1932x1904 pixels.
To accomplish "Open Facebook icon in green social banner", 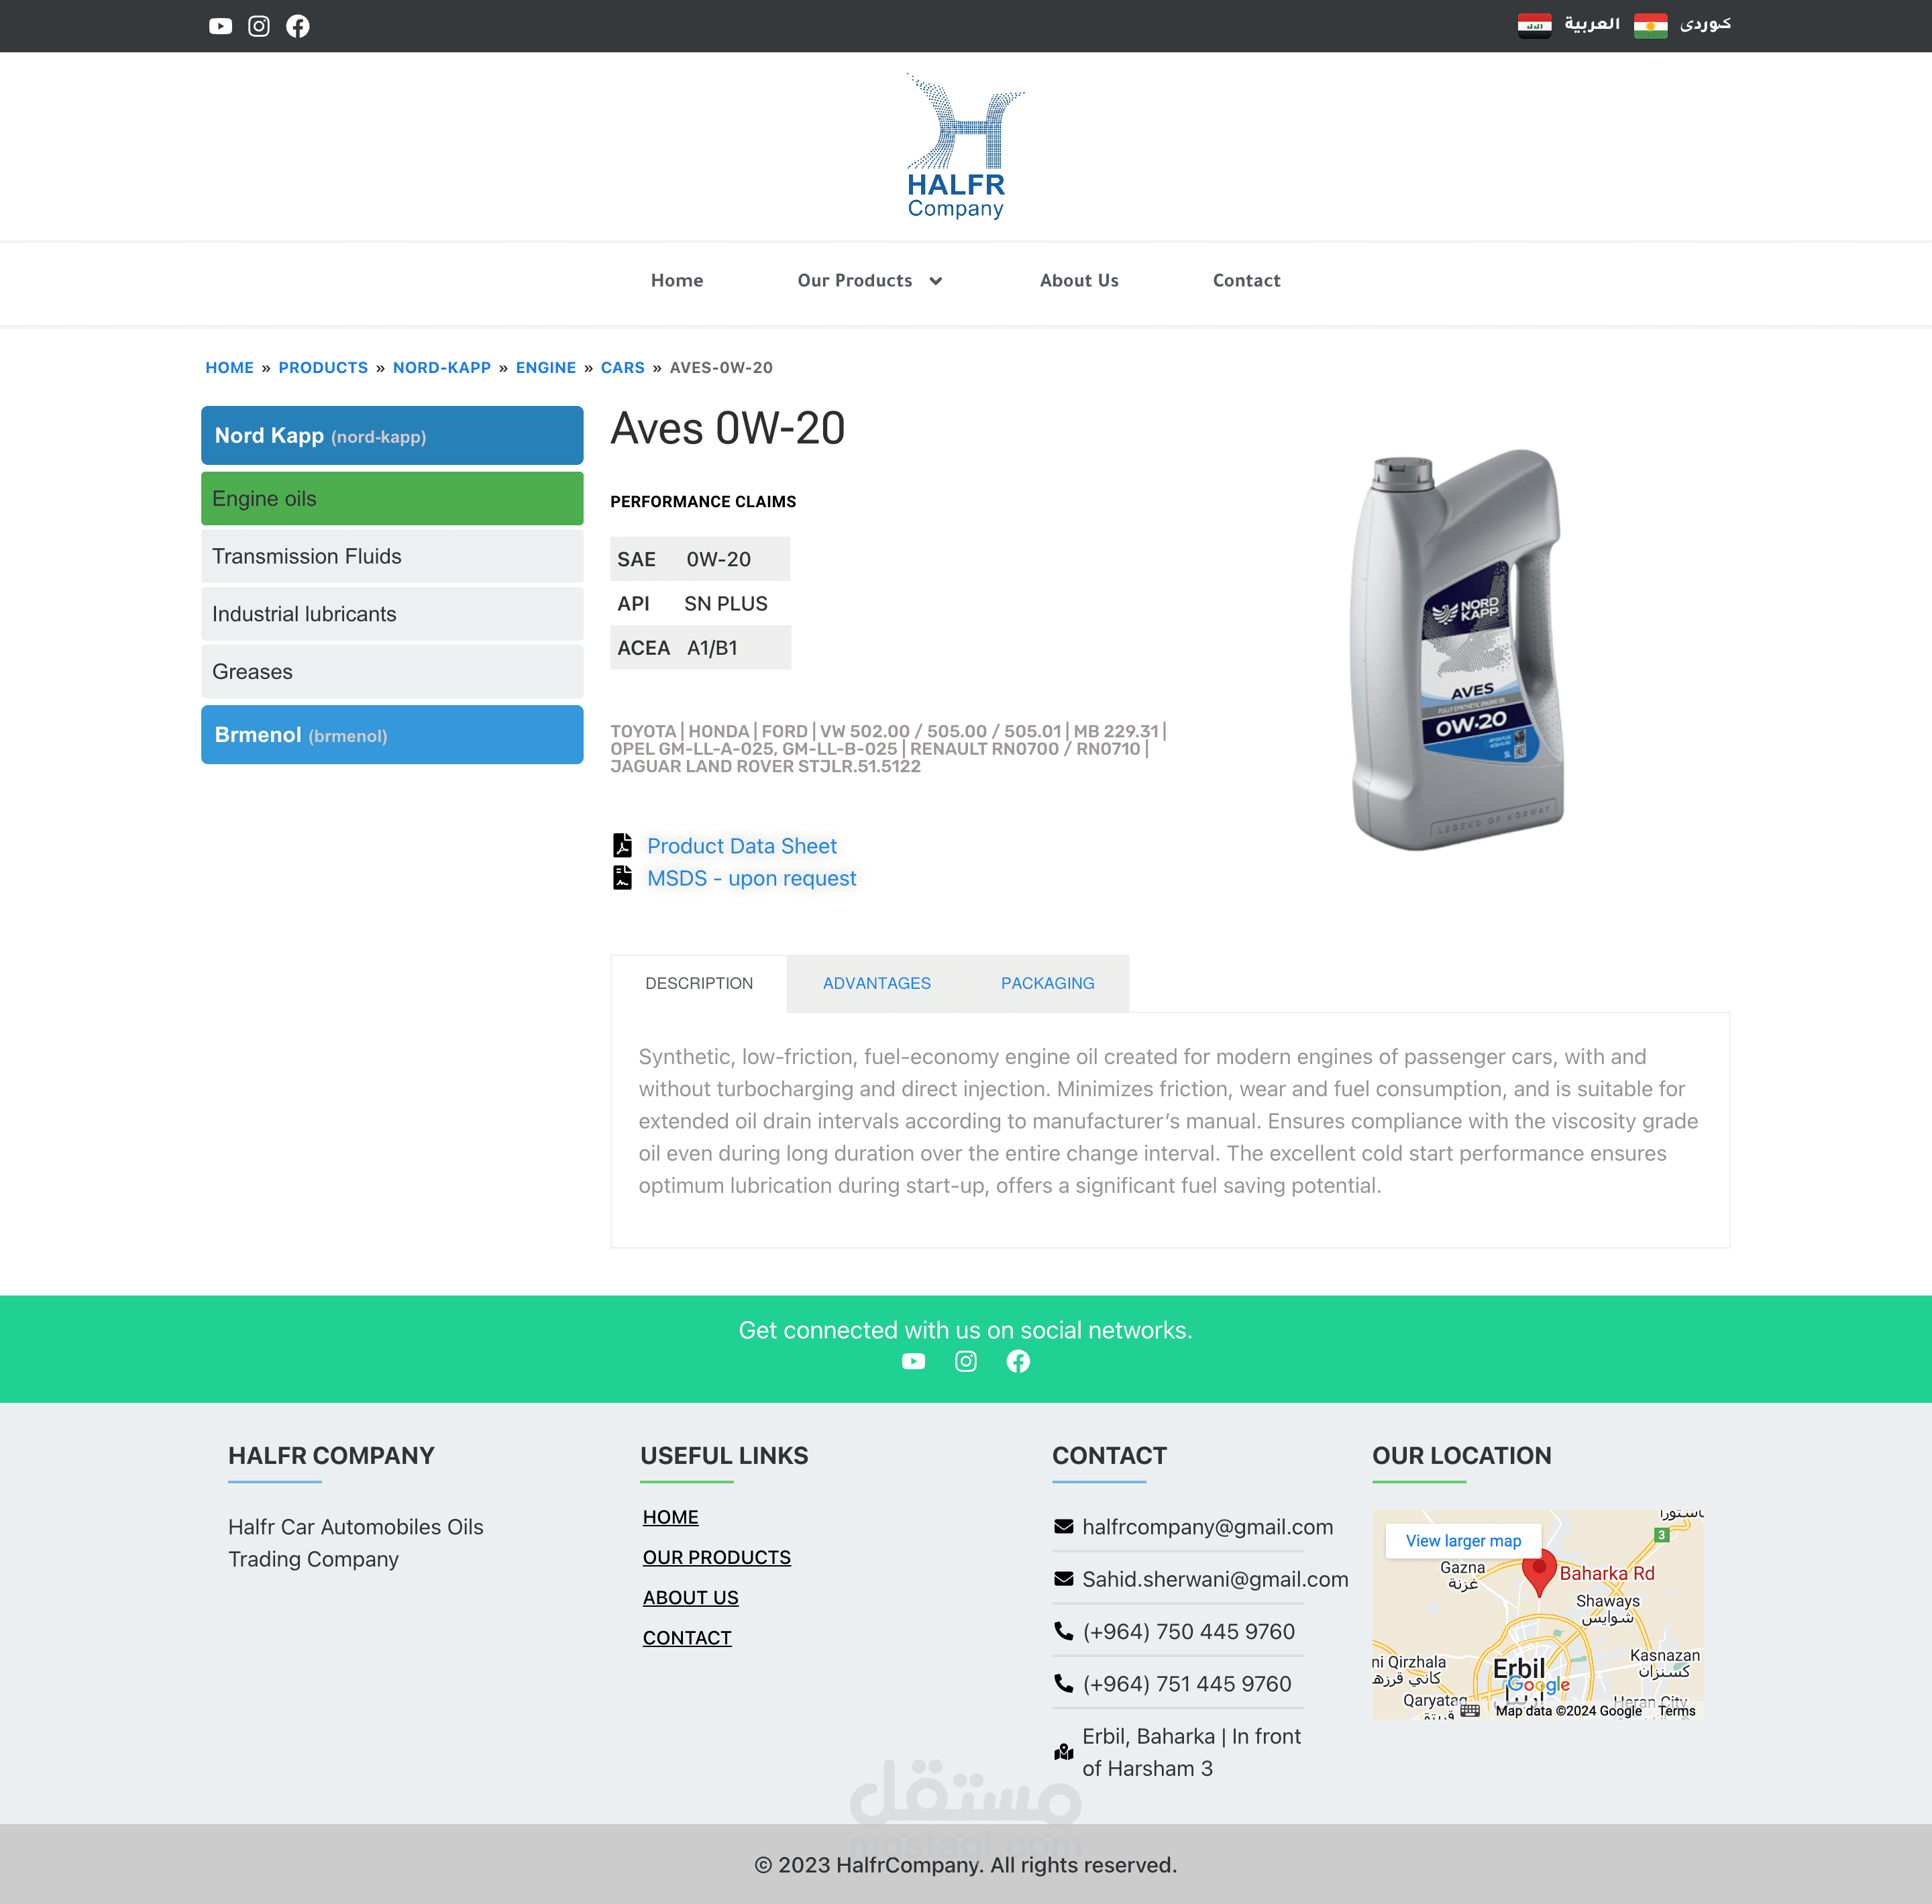I will click(1018, 1361).
